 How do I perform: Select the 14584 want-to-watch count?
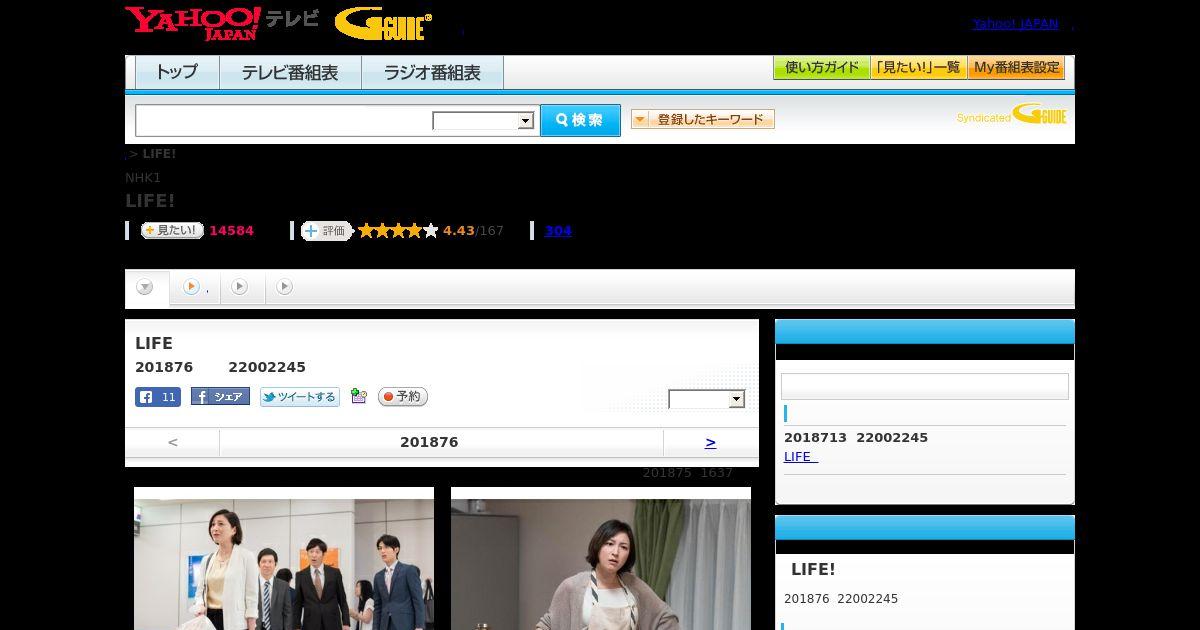231,231
